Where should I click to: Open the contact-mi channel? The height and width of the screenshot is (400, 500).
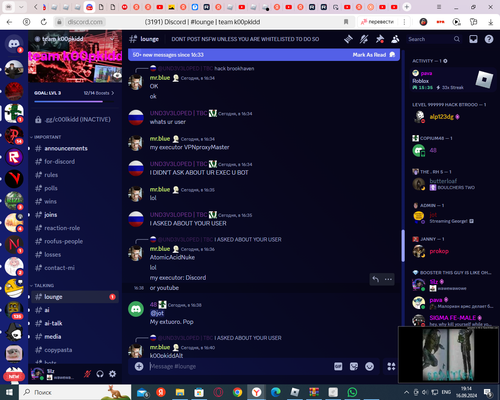point(75,268)
